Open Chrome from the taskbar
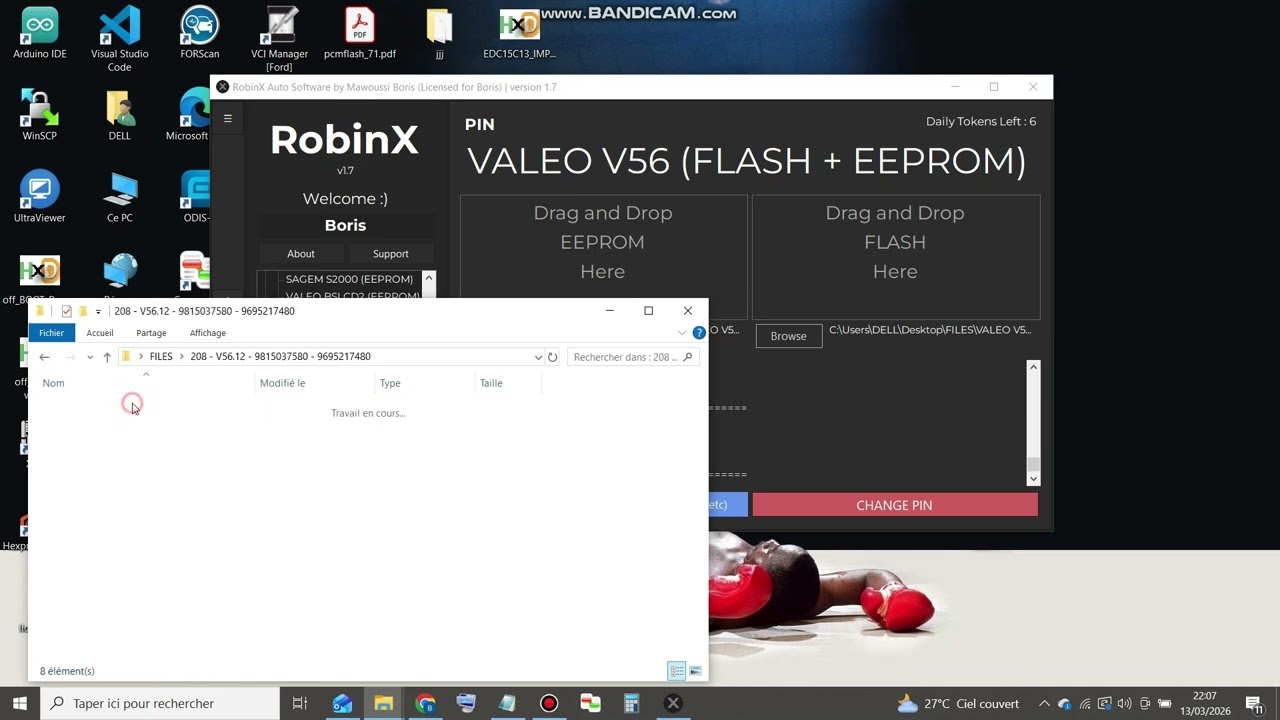The height and width of the screenshot is (720, 1280). click(x=425, y=703)
